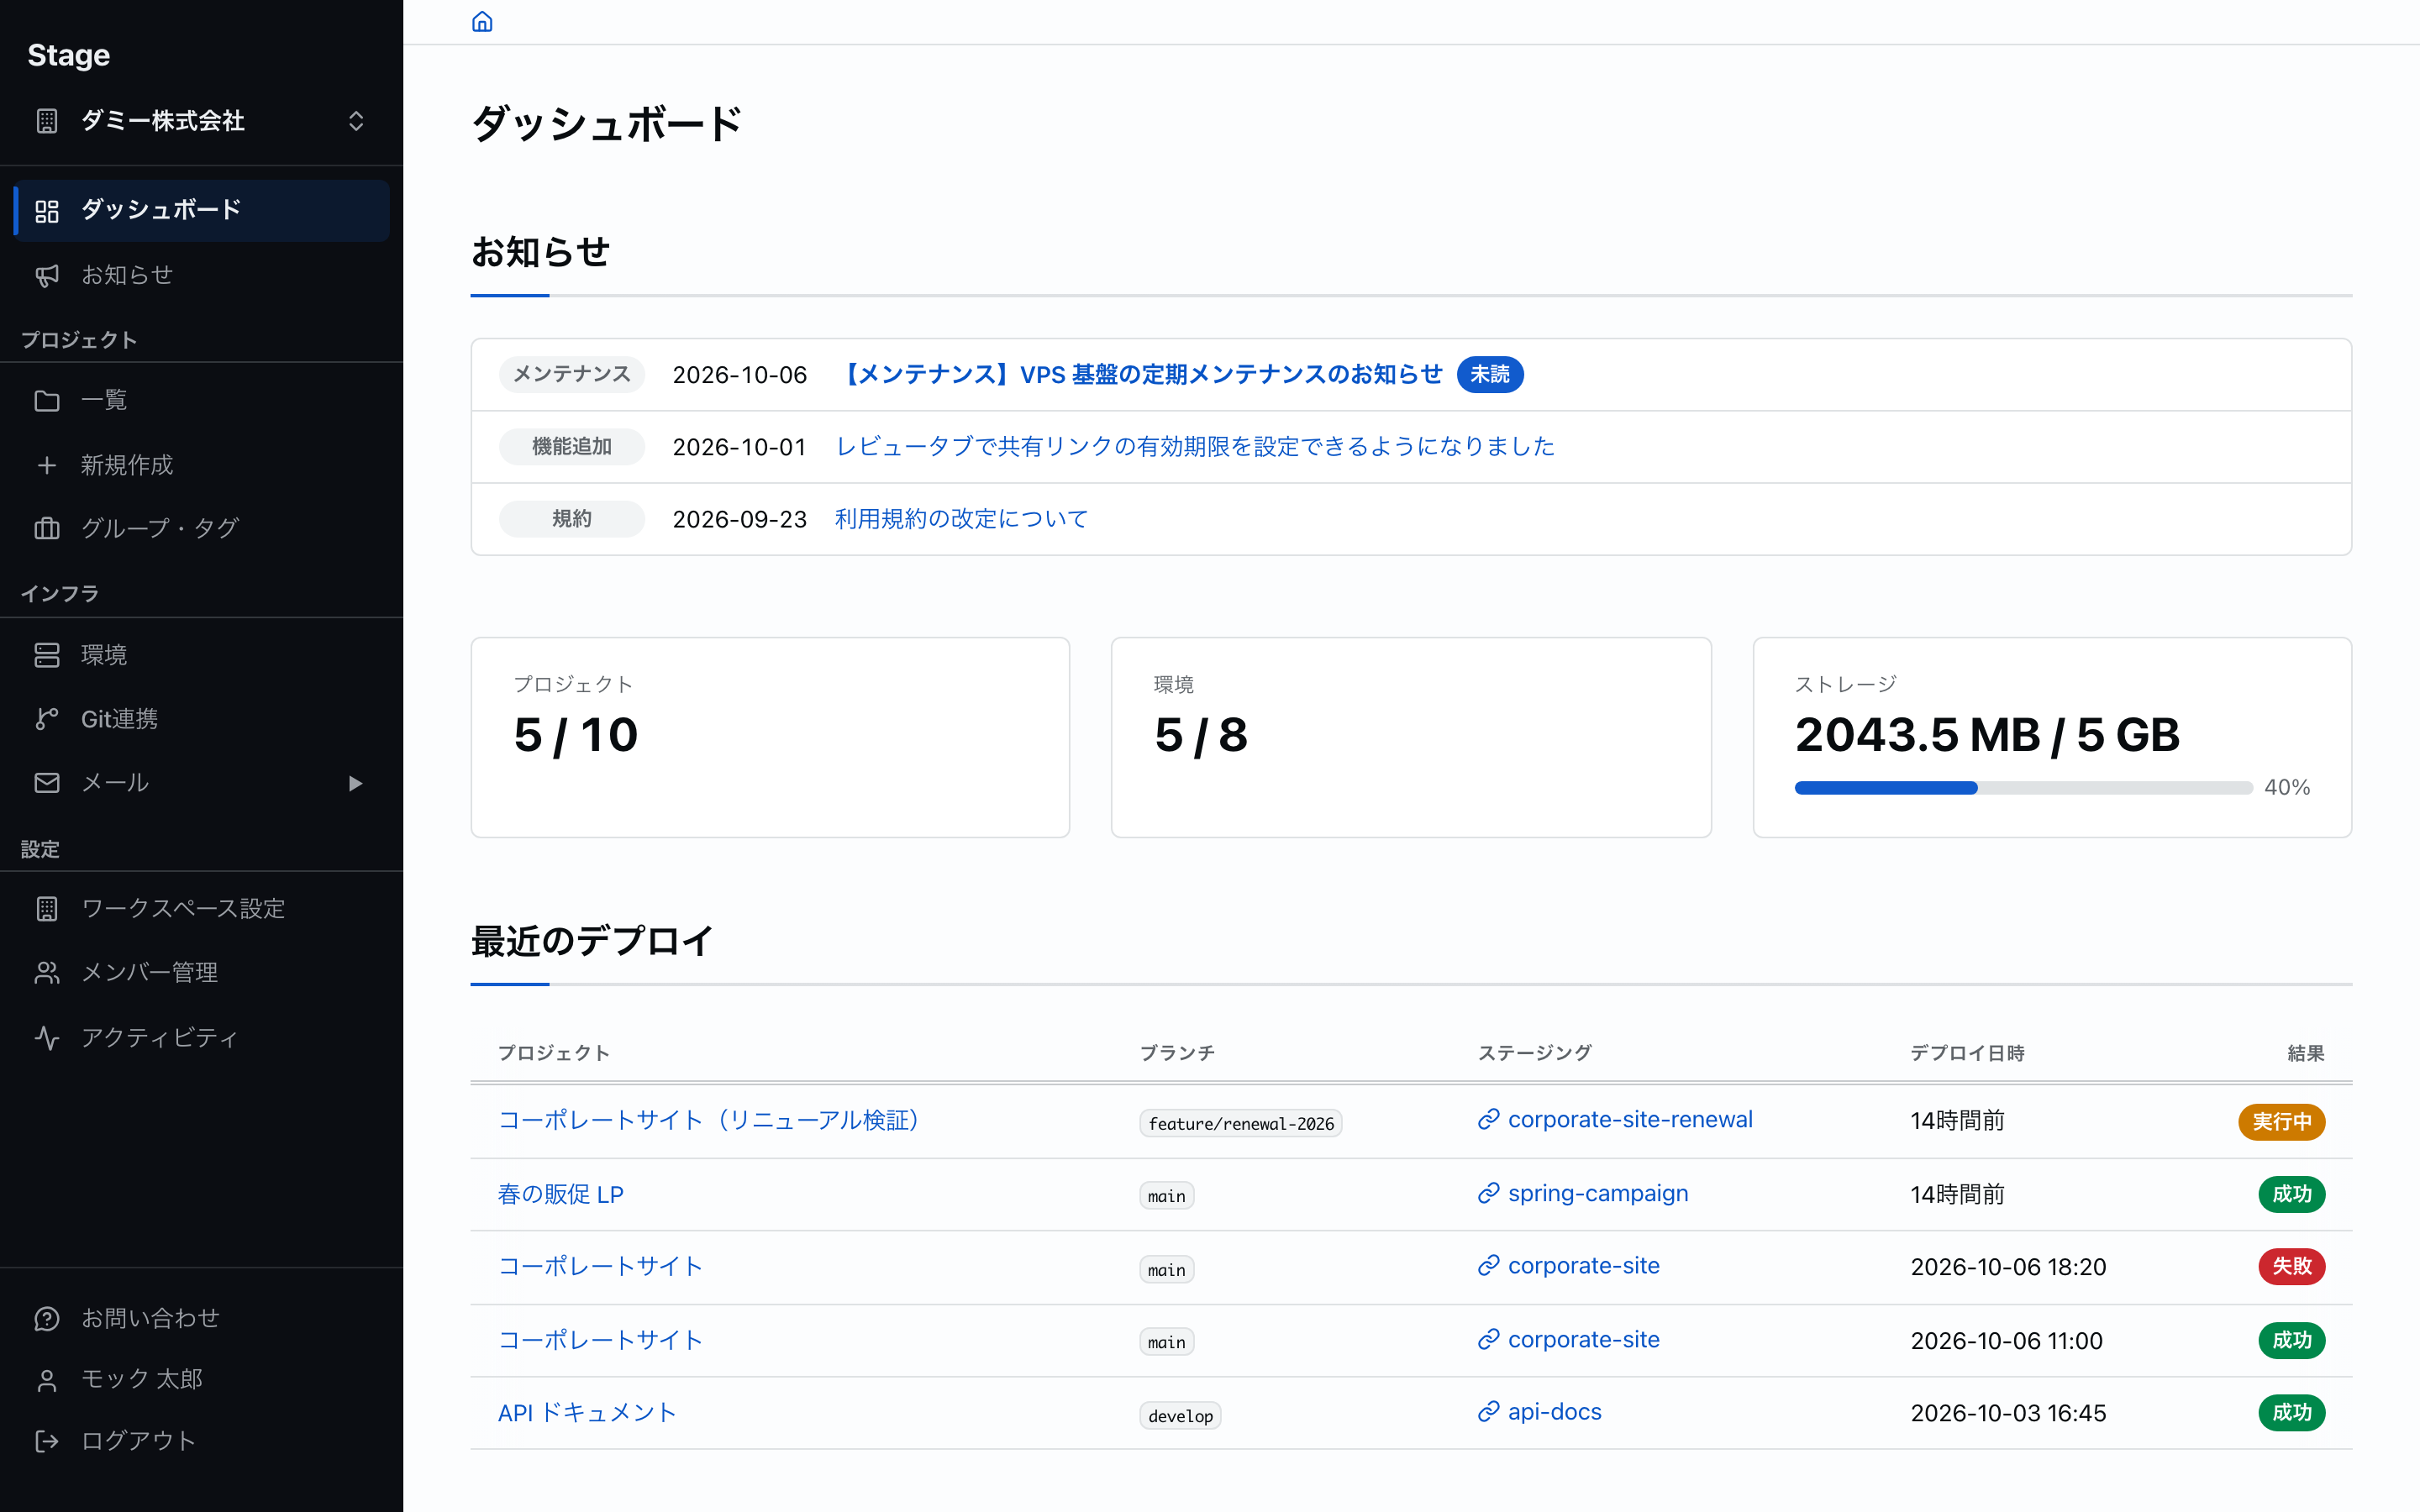The height and width of the screenshot is (1512, 2420).
Task: Open the 共有リンクの有効期限 feature notice
Action: 1195,447
